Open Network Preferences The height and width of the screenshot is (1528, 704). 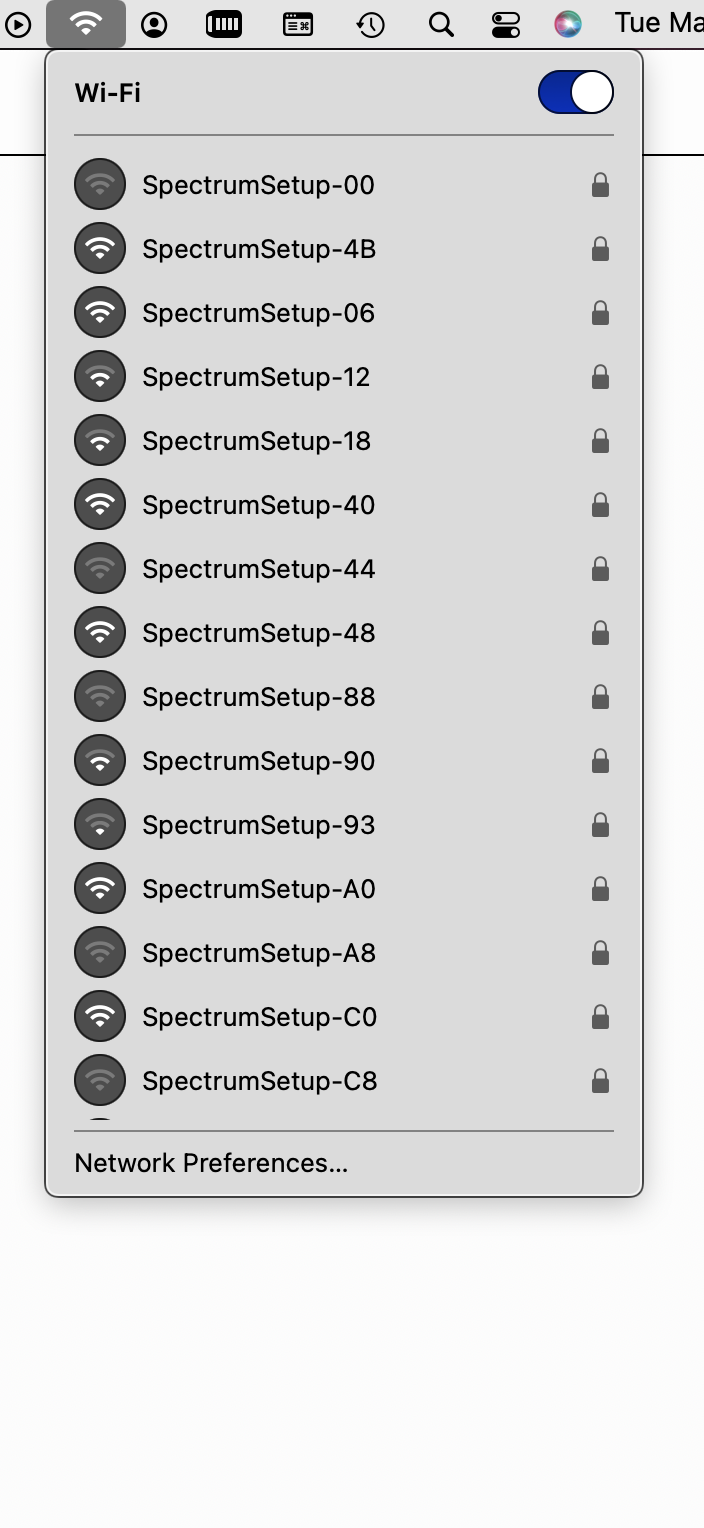tap(211, 1163)
